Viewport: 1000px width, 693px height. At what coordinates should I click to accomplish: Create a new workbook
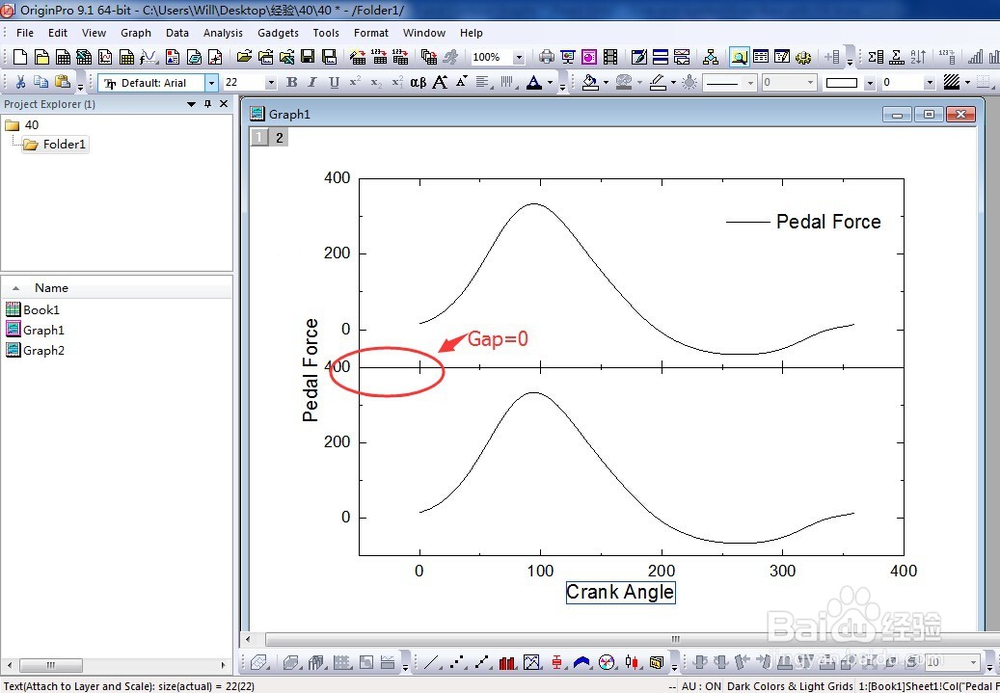point(63,57)
